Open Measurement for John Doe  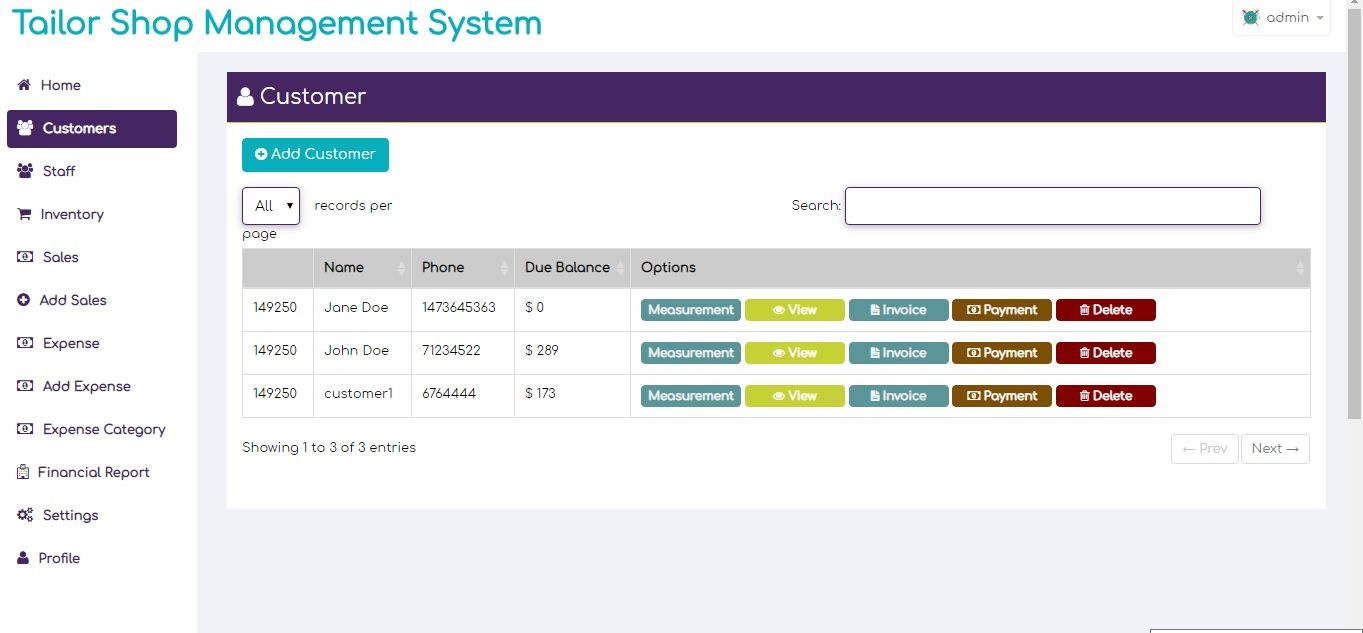tap(691, 353)
